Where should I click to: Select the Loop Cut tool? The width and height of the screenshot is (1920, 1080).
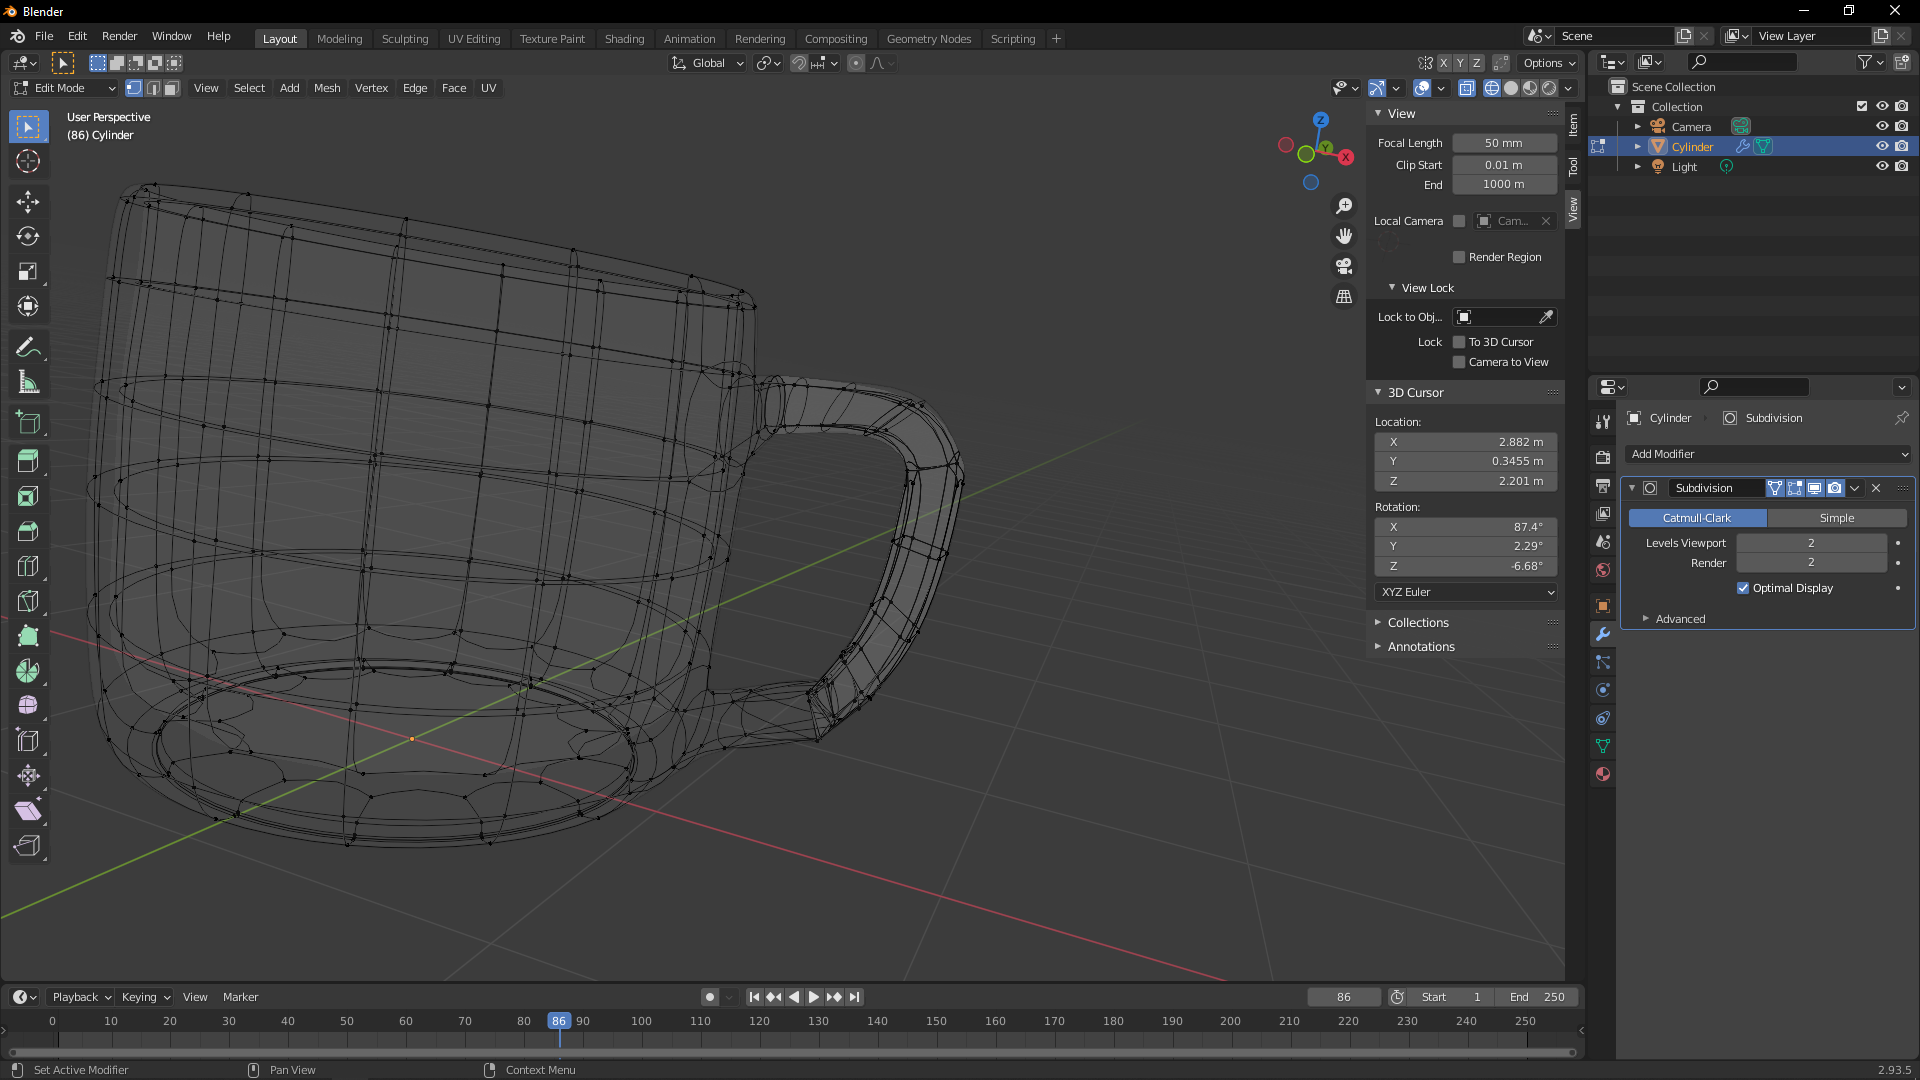28,566
